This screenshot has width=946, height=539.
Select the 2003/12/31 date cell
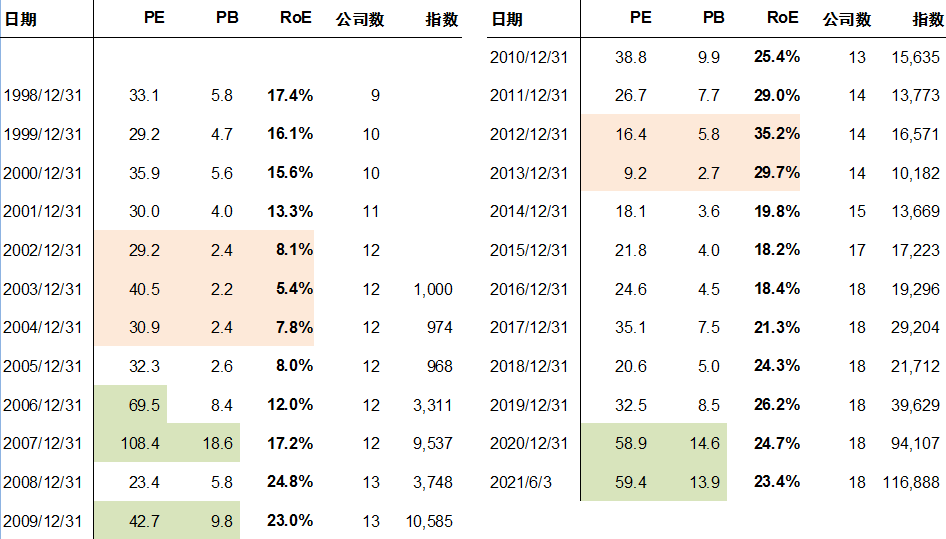(43, 289)
